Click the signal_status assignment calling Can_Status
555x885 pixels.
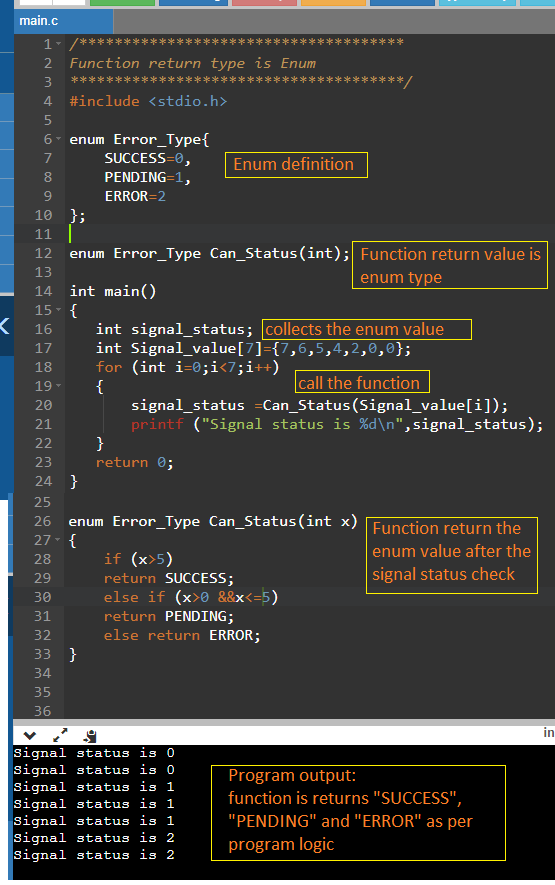tap(320, 405)
